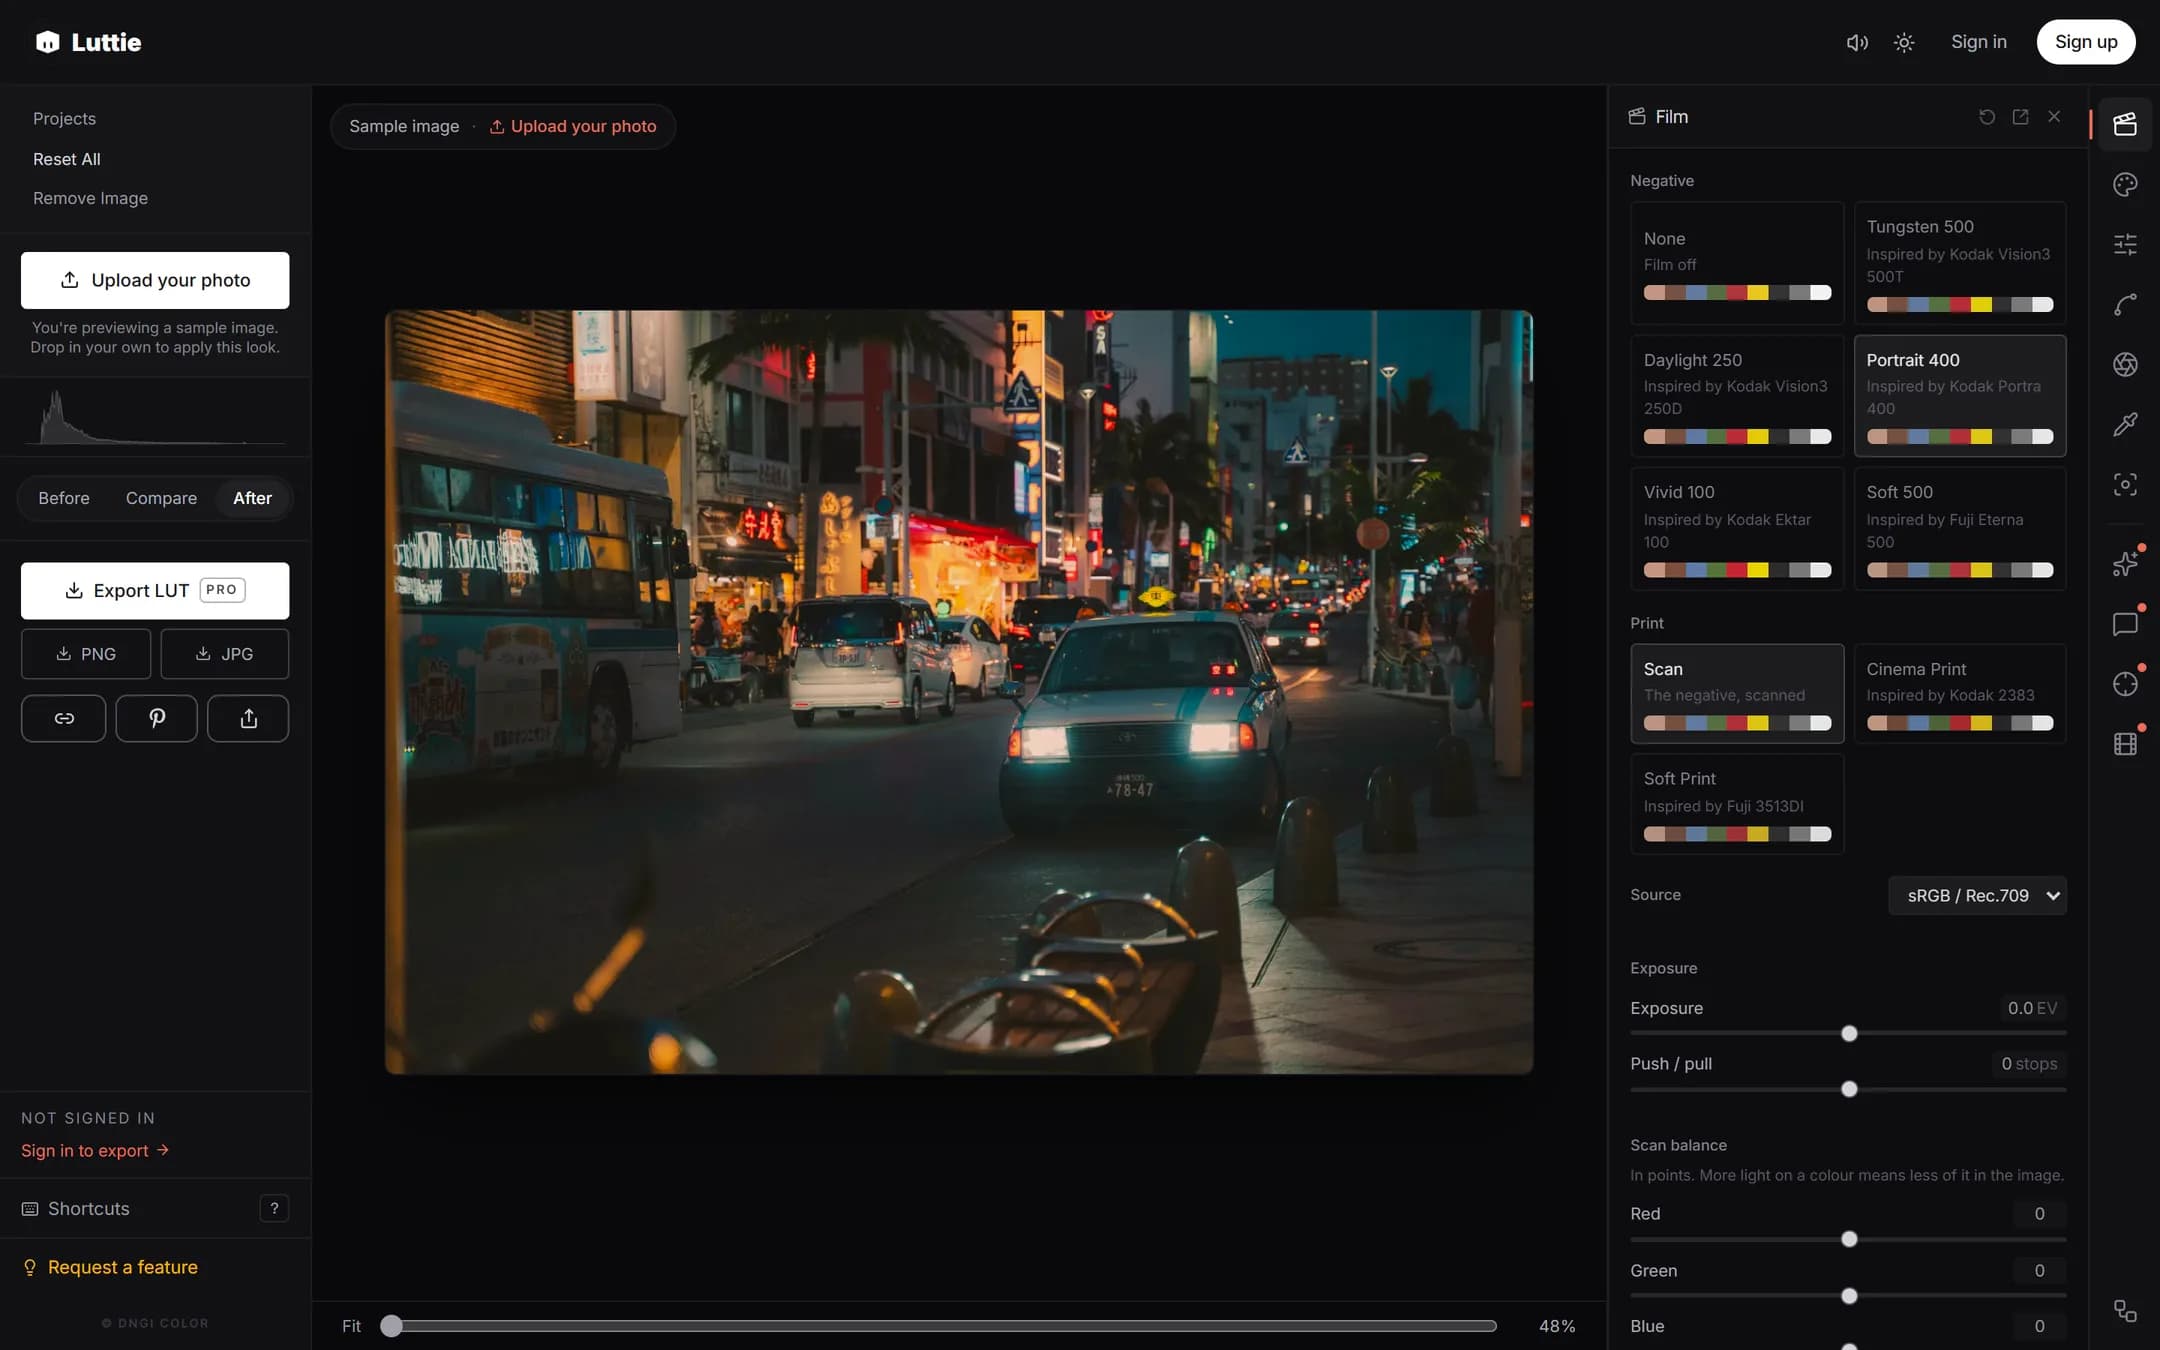2160x1350 pixels.
Task: Download image as JPG
Action: [x=225, y=654]
